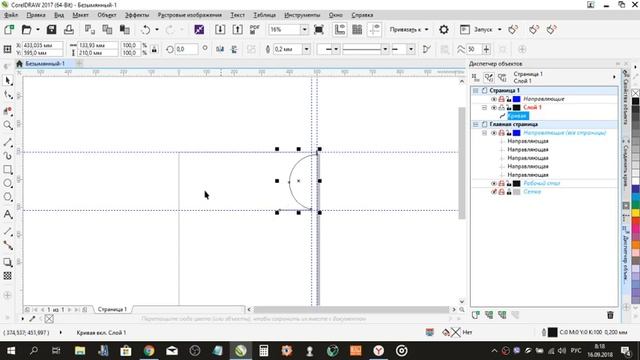
Task: Click the Export icon
Action: (x=237, y=29)
